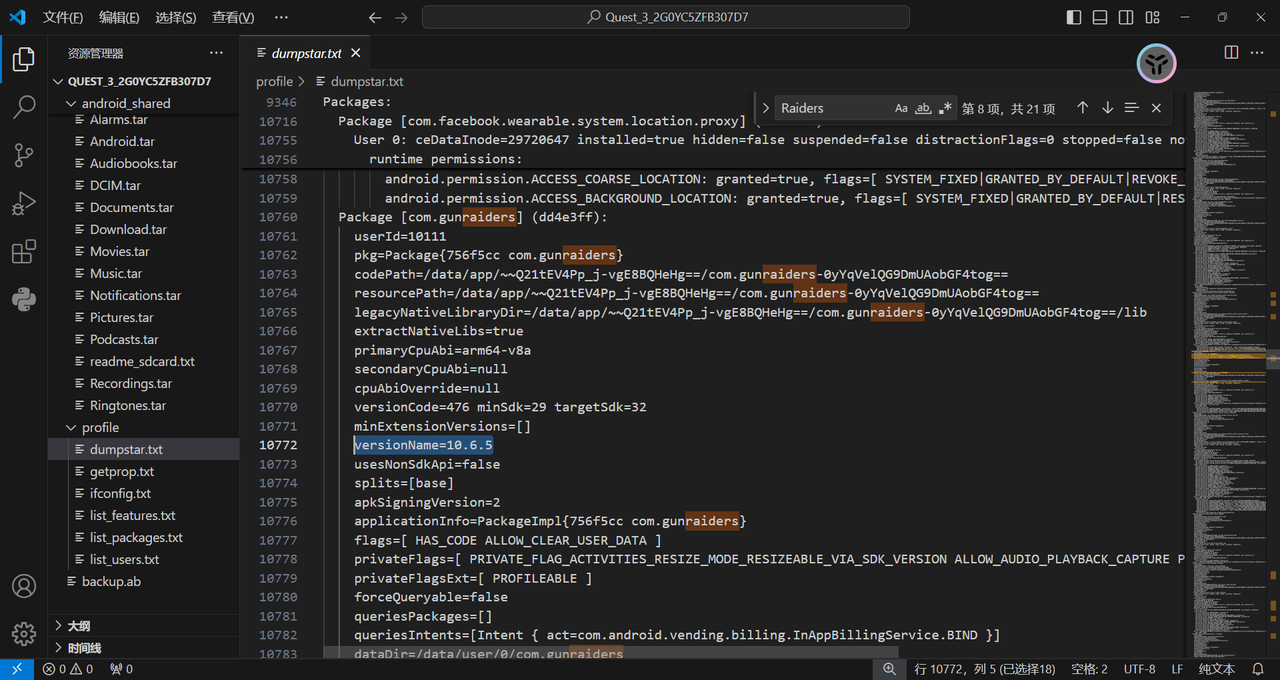Close the find widget

click(1156, 108)
